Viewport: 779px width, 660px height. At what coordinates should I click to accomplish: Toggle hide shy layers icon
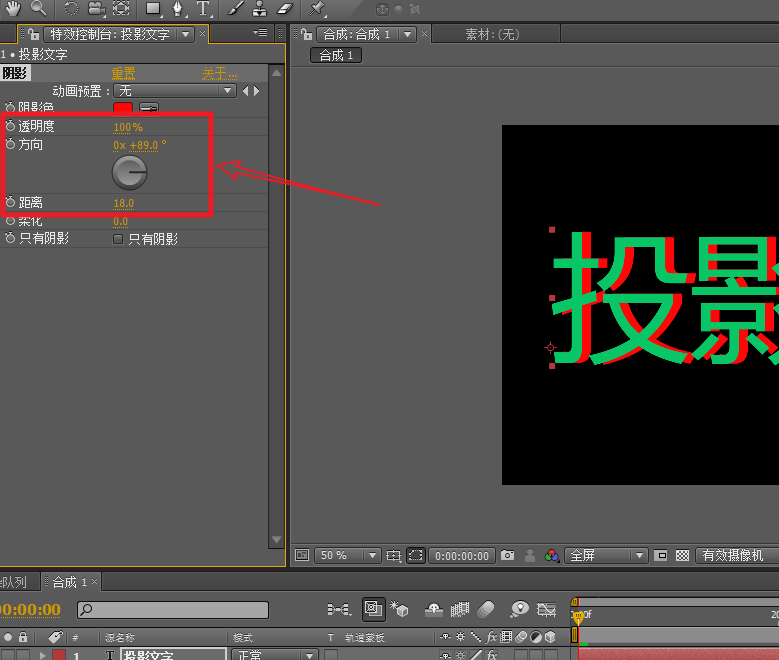(434, 609)
